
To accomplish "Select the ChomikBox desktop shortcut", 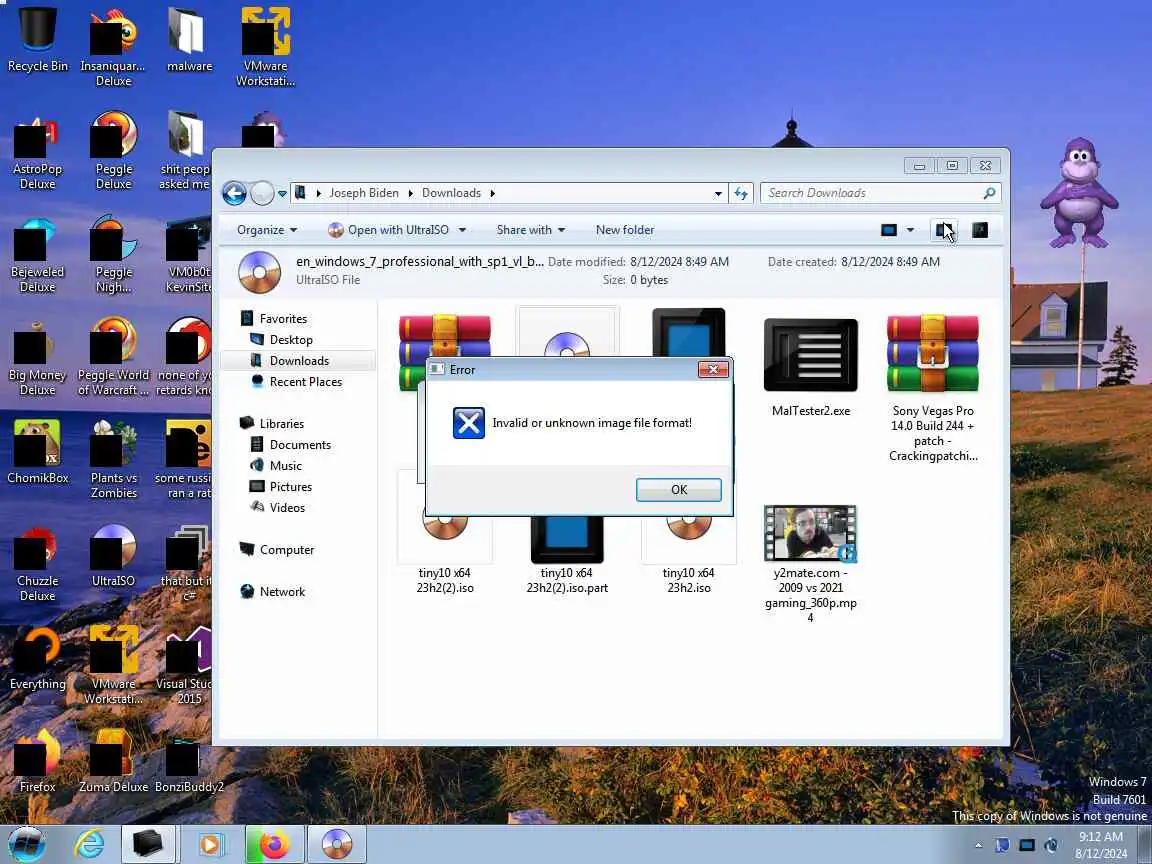I will [x=37, y=451].
